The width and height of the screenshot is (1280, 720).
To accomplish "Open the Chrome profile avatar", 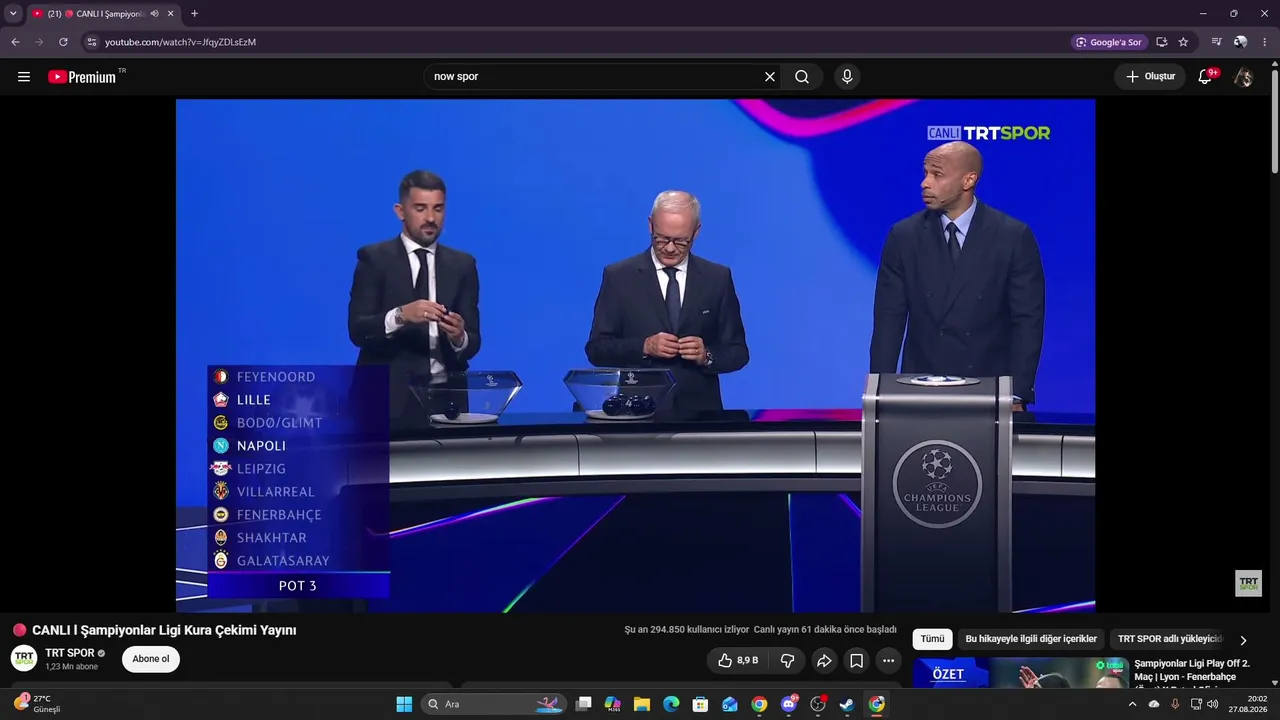I will click(1240, 42).
